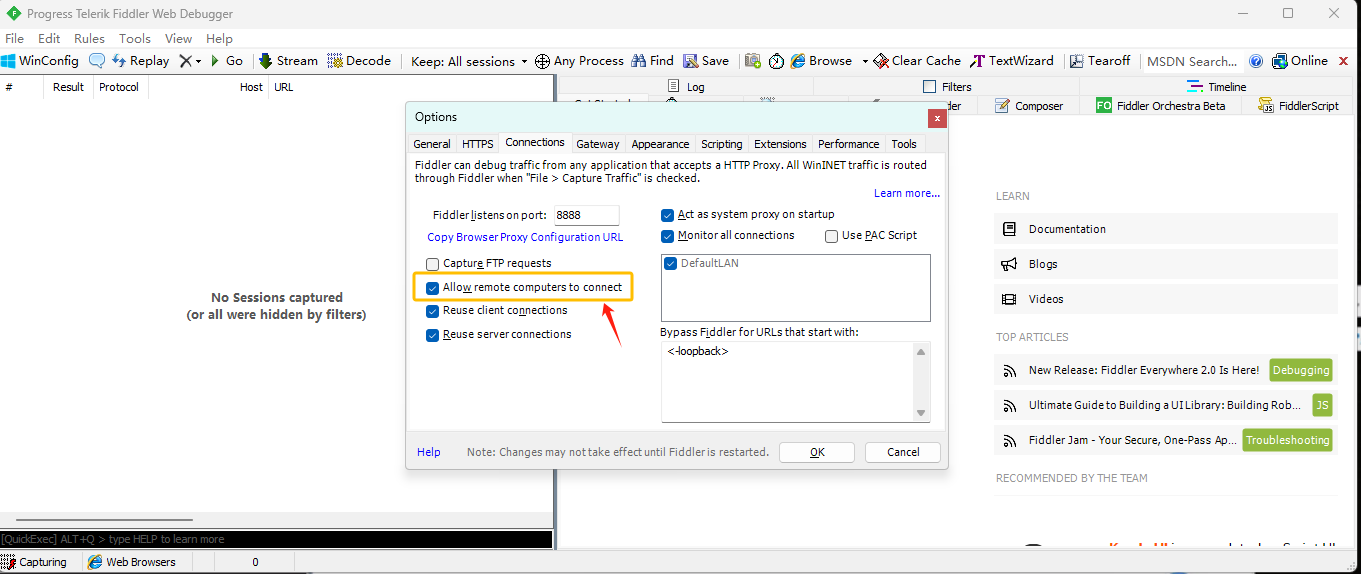Click the blue help question icon
Screen dimensions: 1361x574
[1256, 61]
